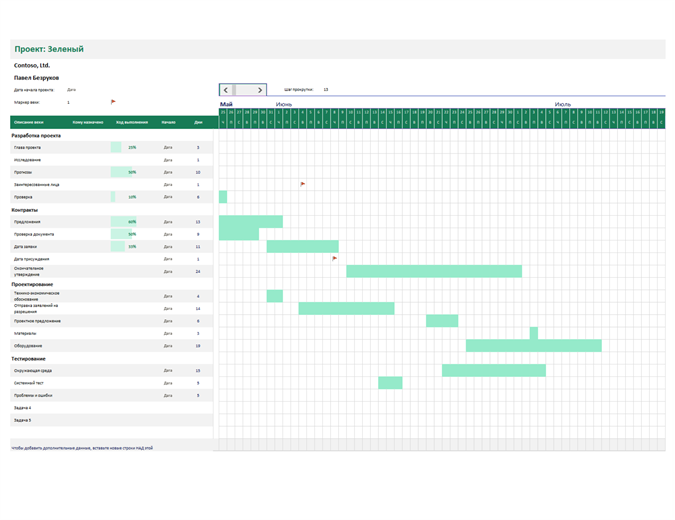Select the Тестирование section heading
The width and height of the screenshot is (675, 520).
28,359
